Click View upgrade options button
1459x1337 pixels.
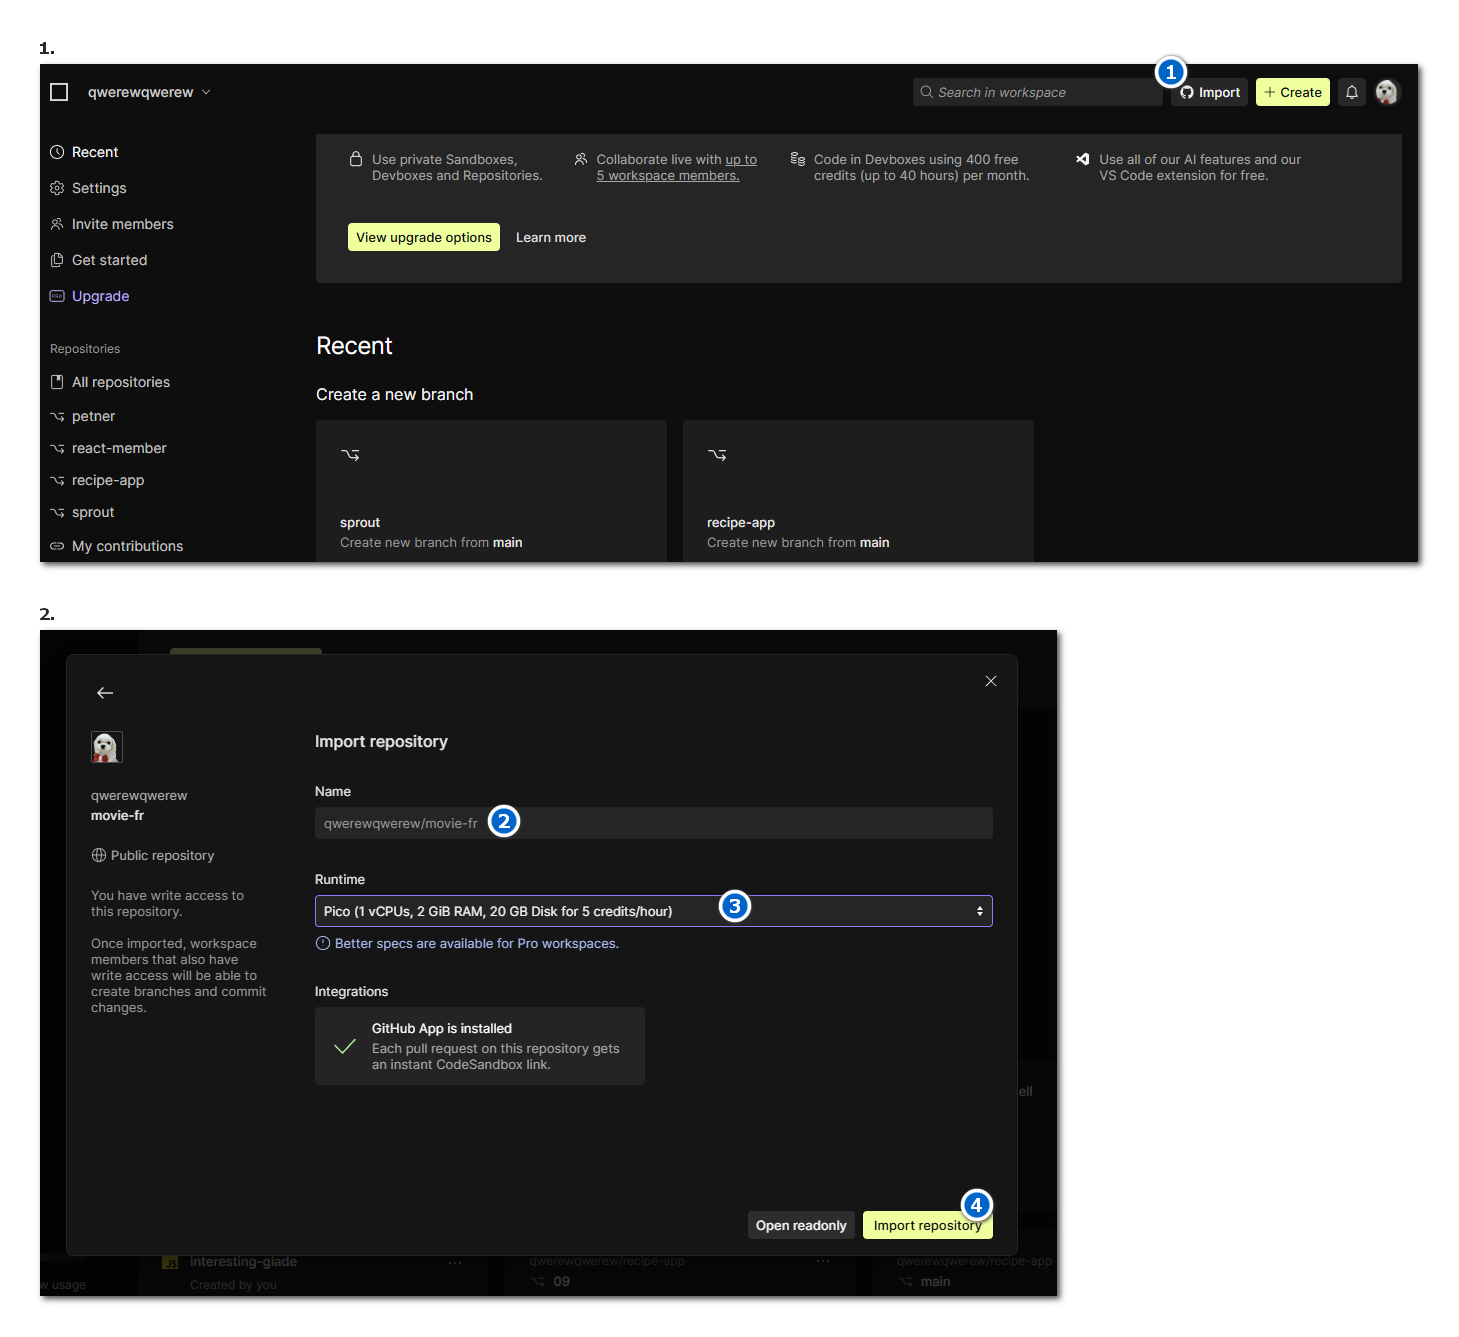423,237
